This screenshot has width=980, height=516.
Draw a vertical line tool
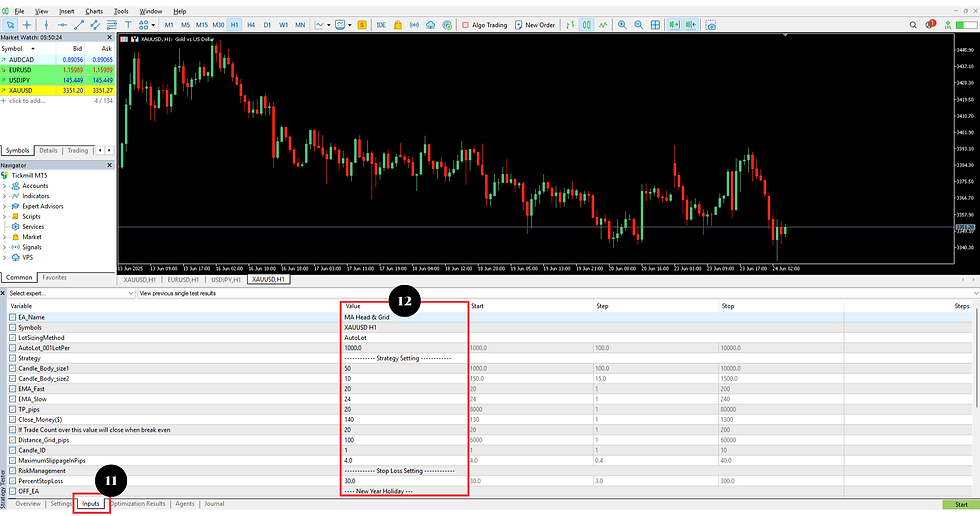click(x=46, y=25)
